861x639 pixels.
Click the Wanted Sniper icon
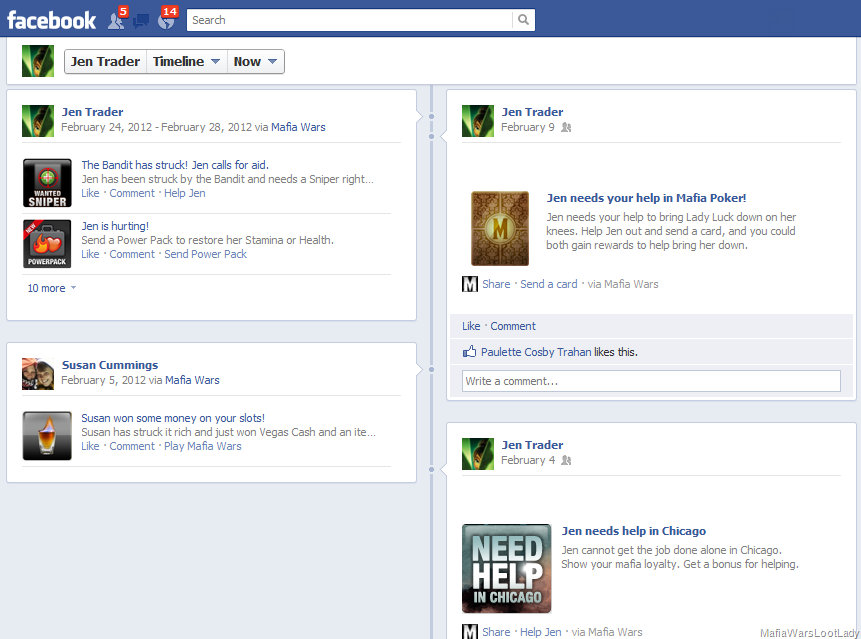[47, 183]
